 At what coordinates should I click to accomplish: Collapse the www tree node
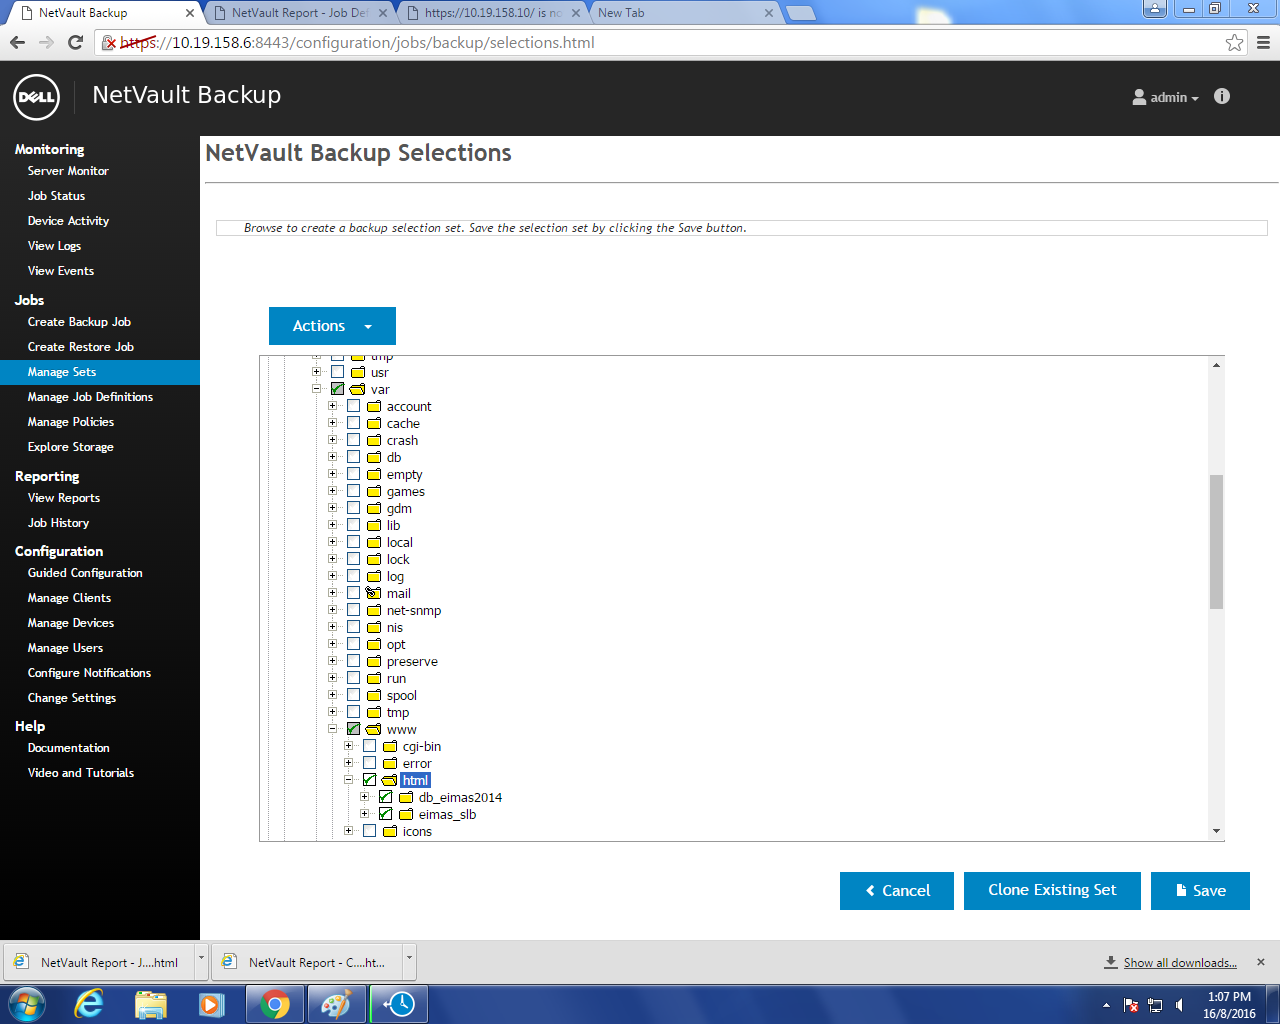click(333, 729)
